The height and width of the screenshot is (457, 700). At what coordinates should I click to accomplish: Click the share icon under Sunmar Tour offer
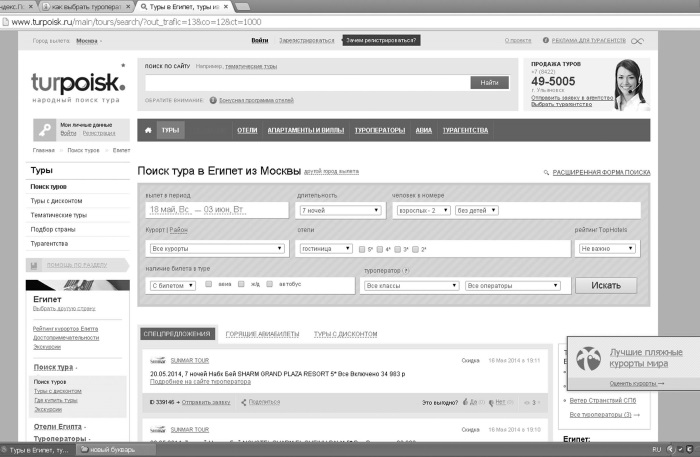click(x=241, y=402)
